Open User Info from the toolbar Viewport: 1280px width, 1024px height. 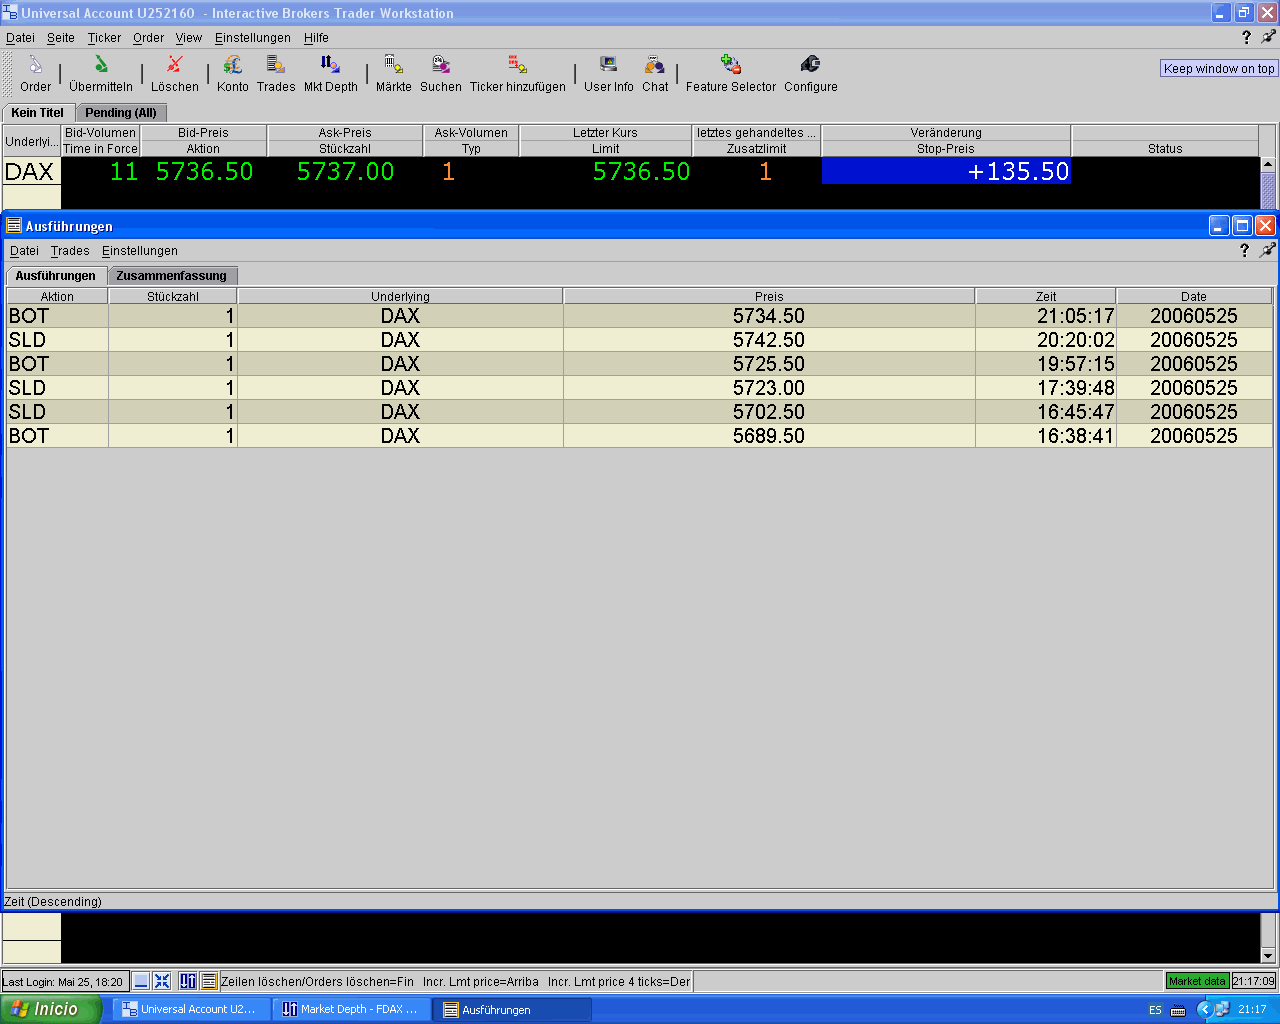pos(609,74)
